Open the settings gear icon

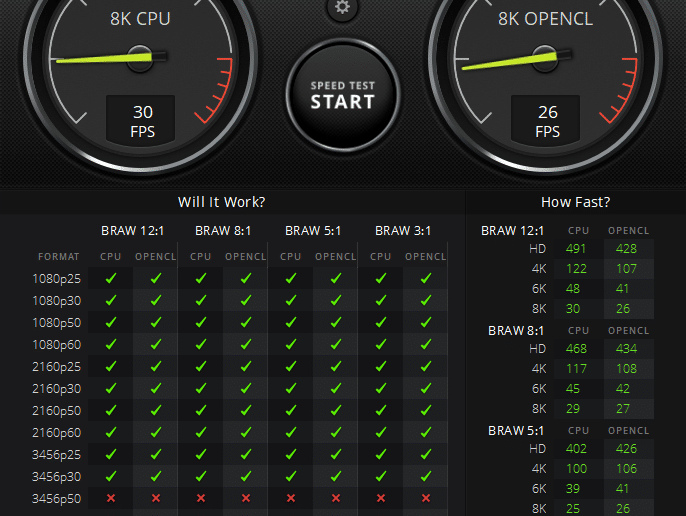pos(343,7)
